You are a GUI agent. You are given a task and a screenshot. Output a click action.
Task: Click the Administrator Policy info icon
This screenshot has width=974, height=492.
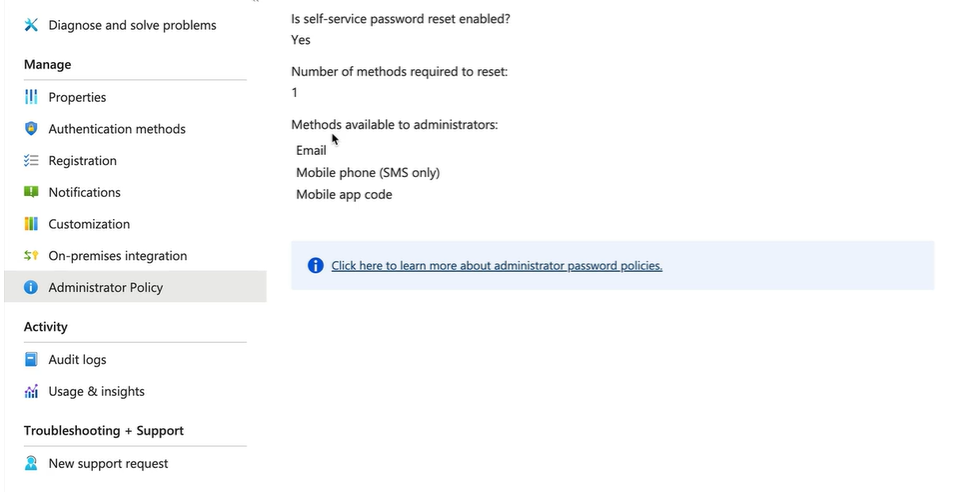(x=31, y=287)
